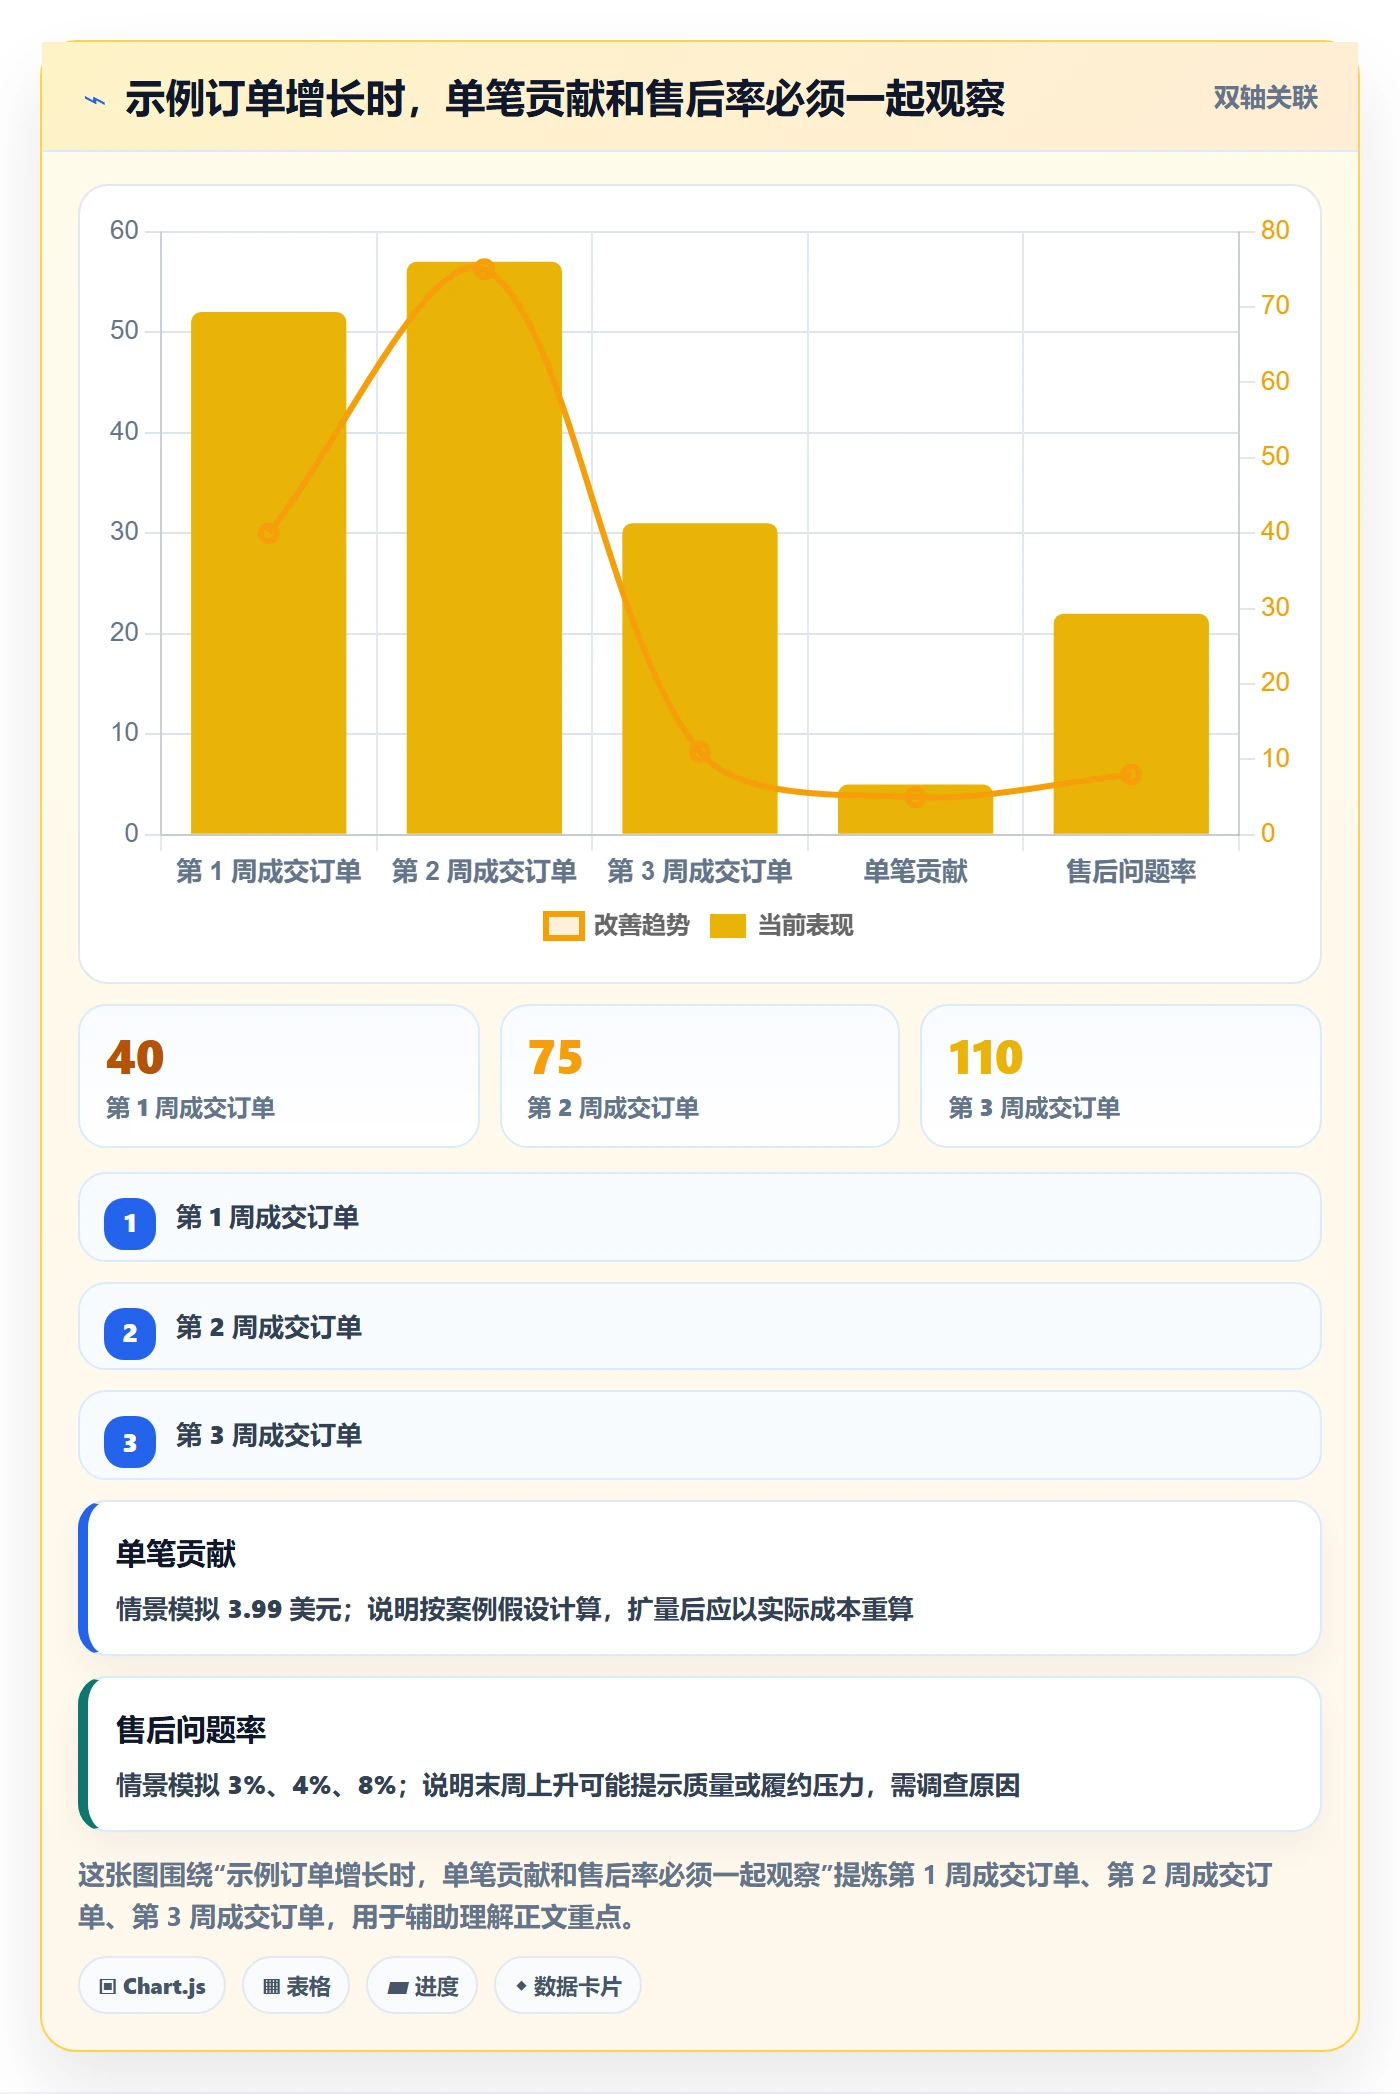Click the lightning bolt icon in the header
Screen dimensions: 1400x2094
point(95,100)
